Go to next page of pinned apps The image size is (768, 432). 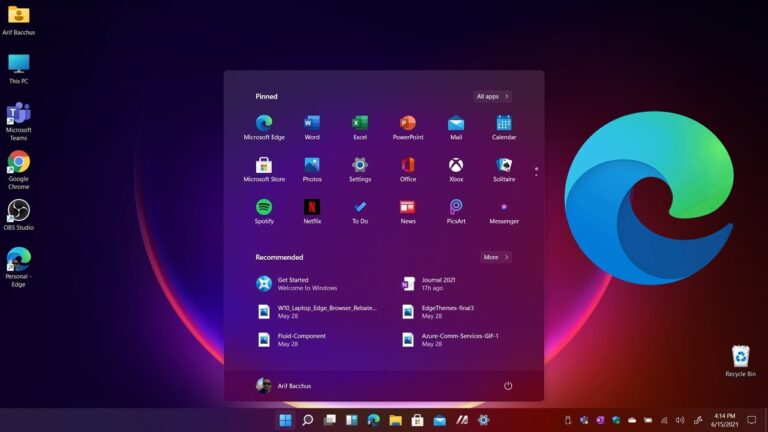[x=536, y=175]
